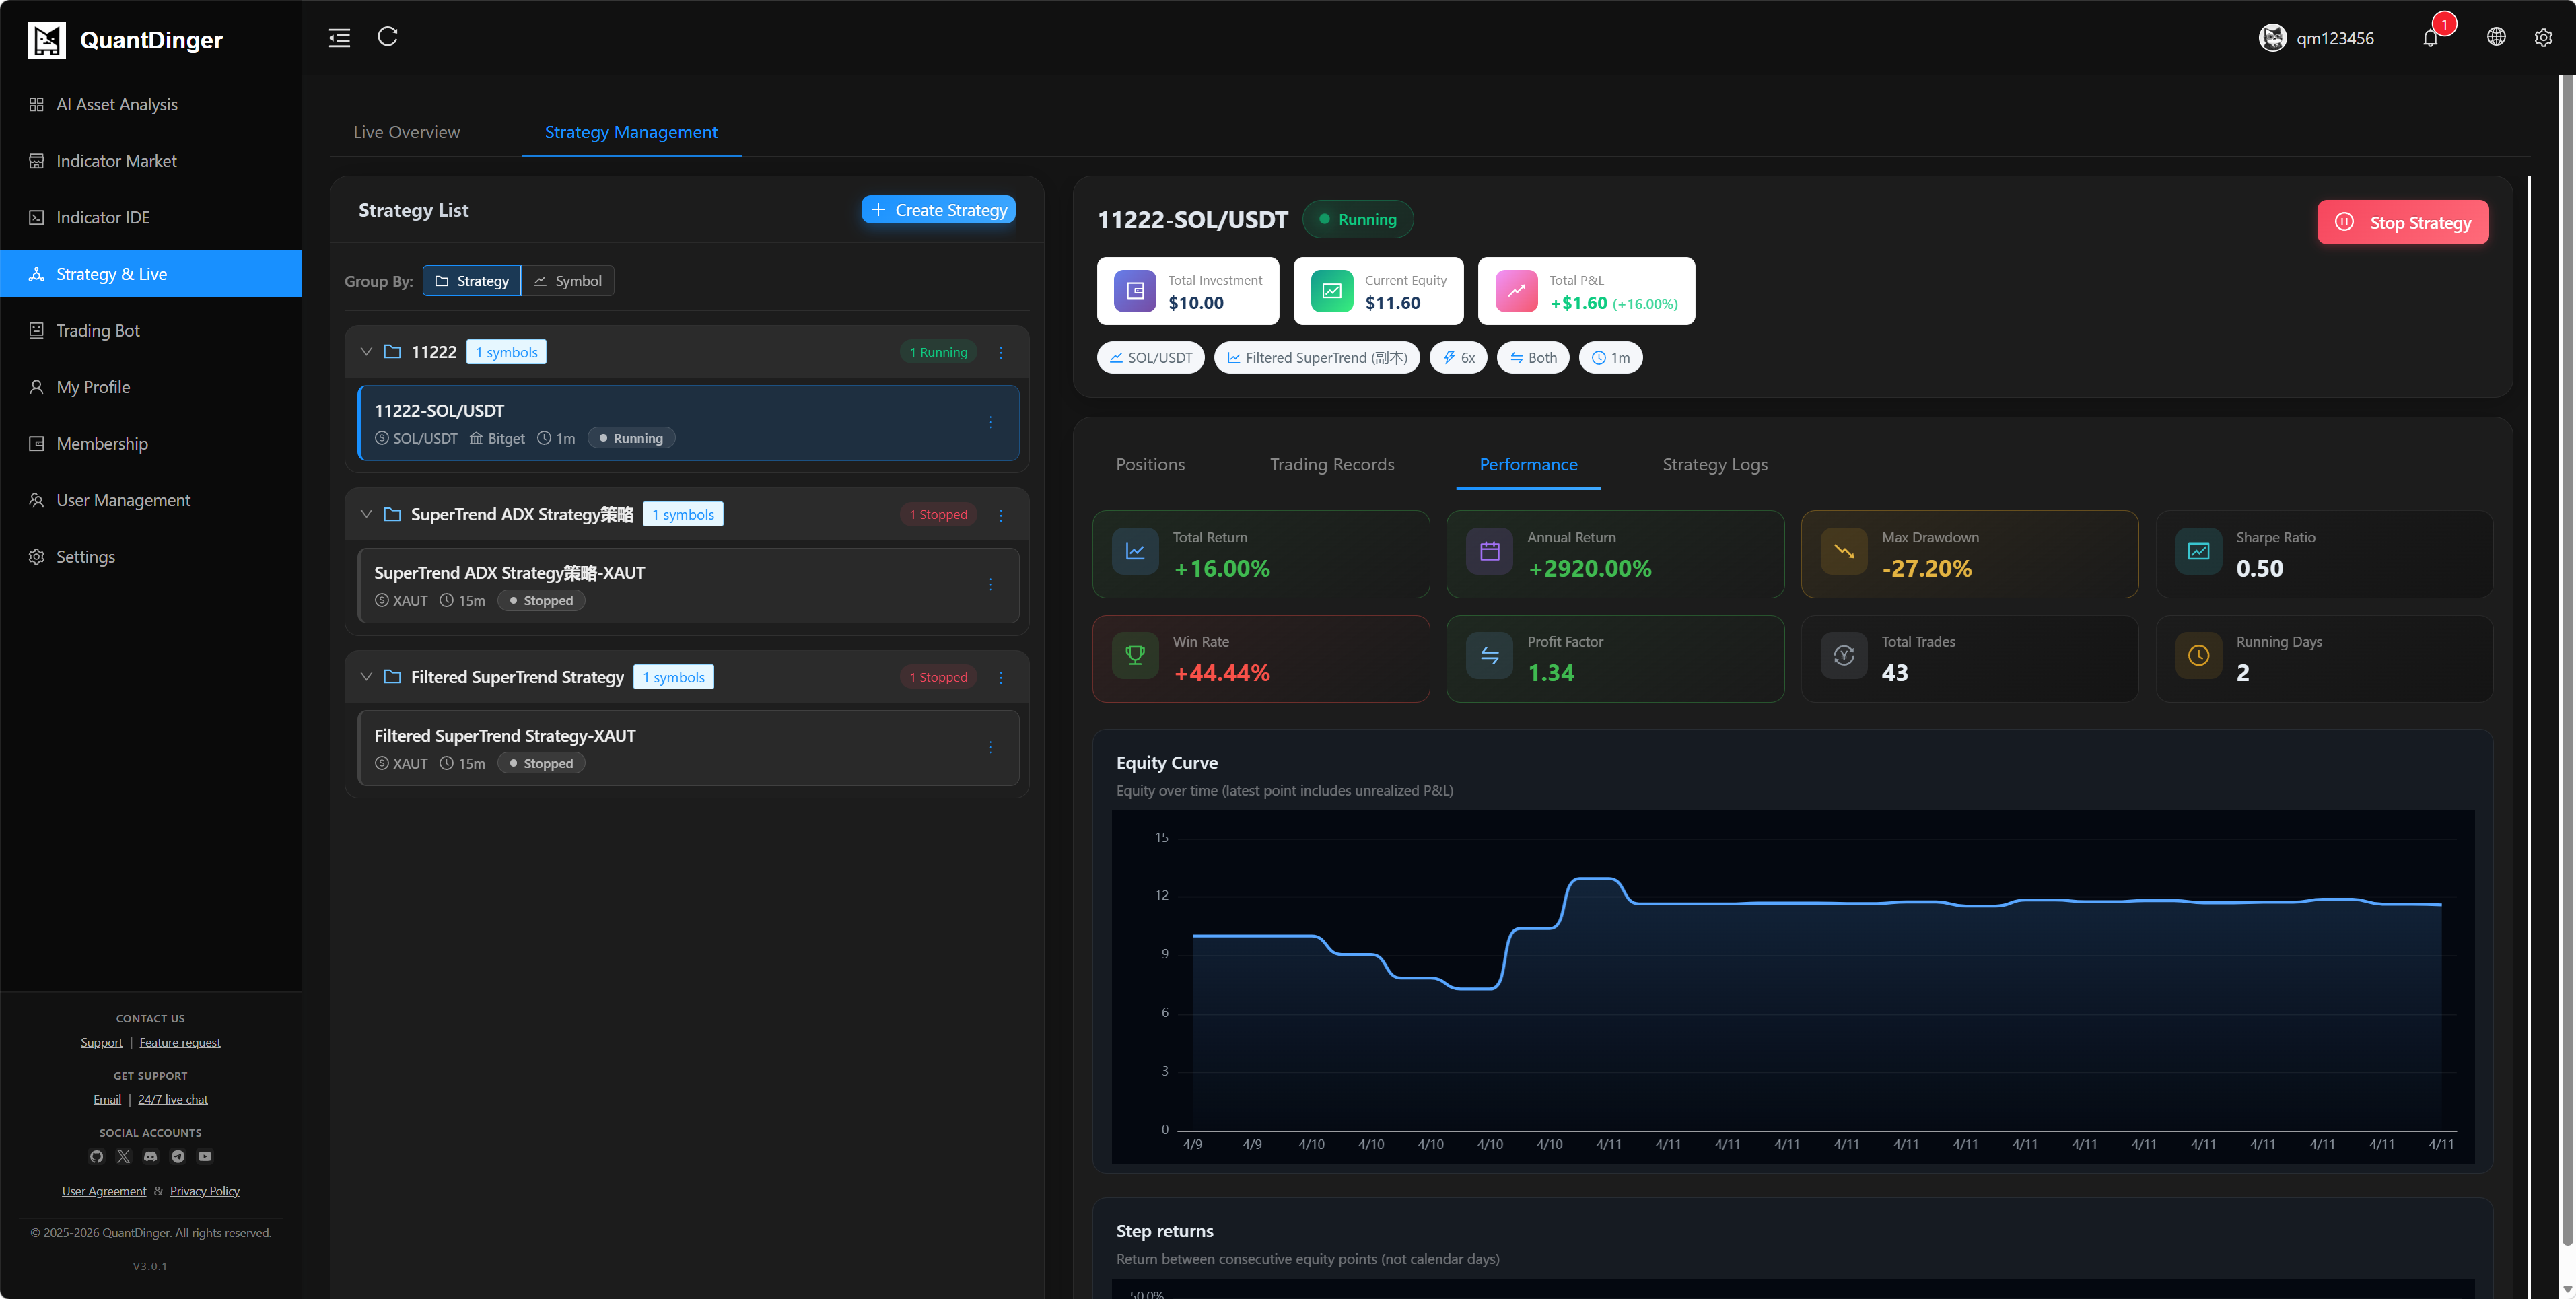Click the sidebar collapse menu icon
This screenshot has height=1299, width=2576.
(x=339, y=38)
